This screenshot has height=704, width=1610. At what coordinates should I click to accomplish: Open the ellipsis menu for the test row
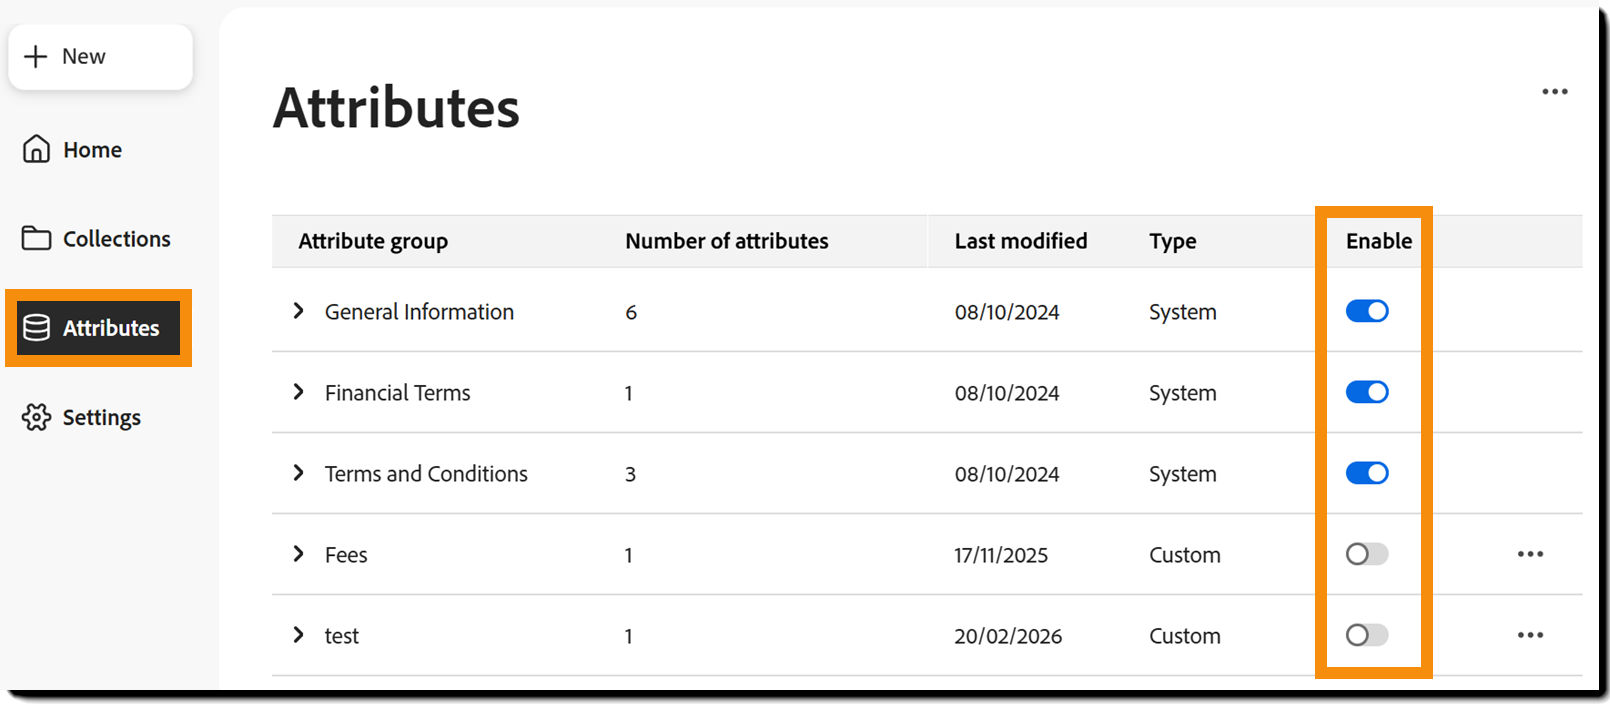click(x=1530, y=635)
